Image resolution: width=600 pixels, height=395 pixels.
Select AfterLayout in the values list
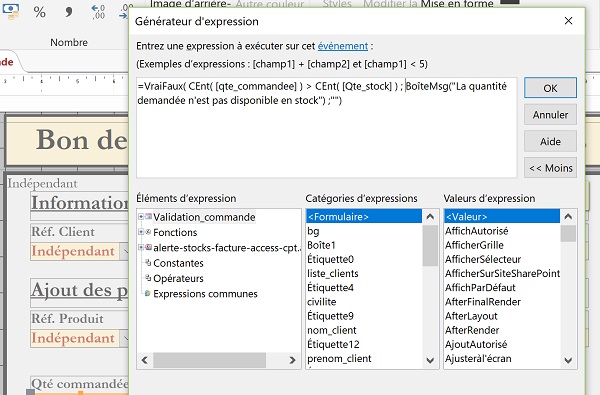(502, 316)
